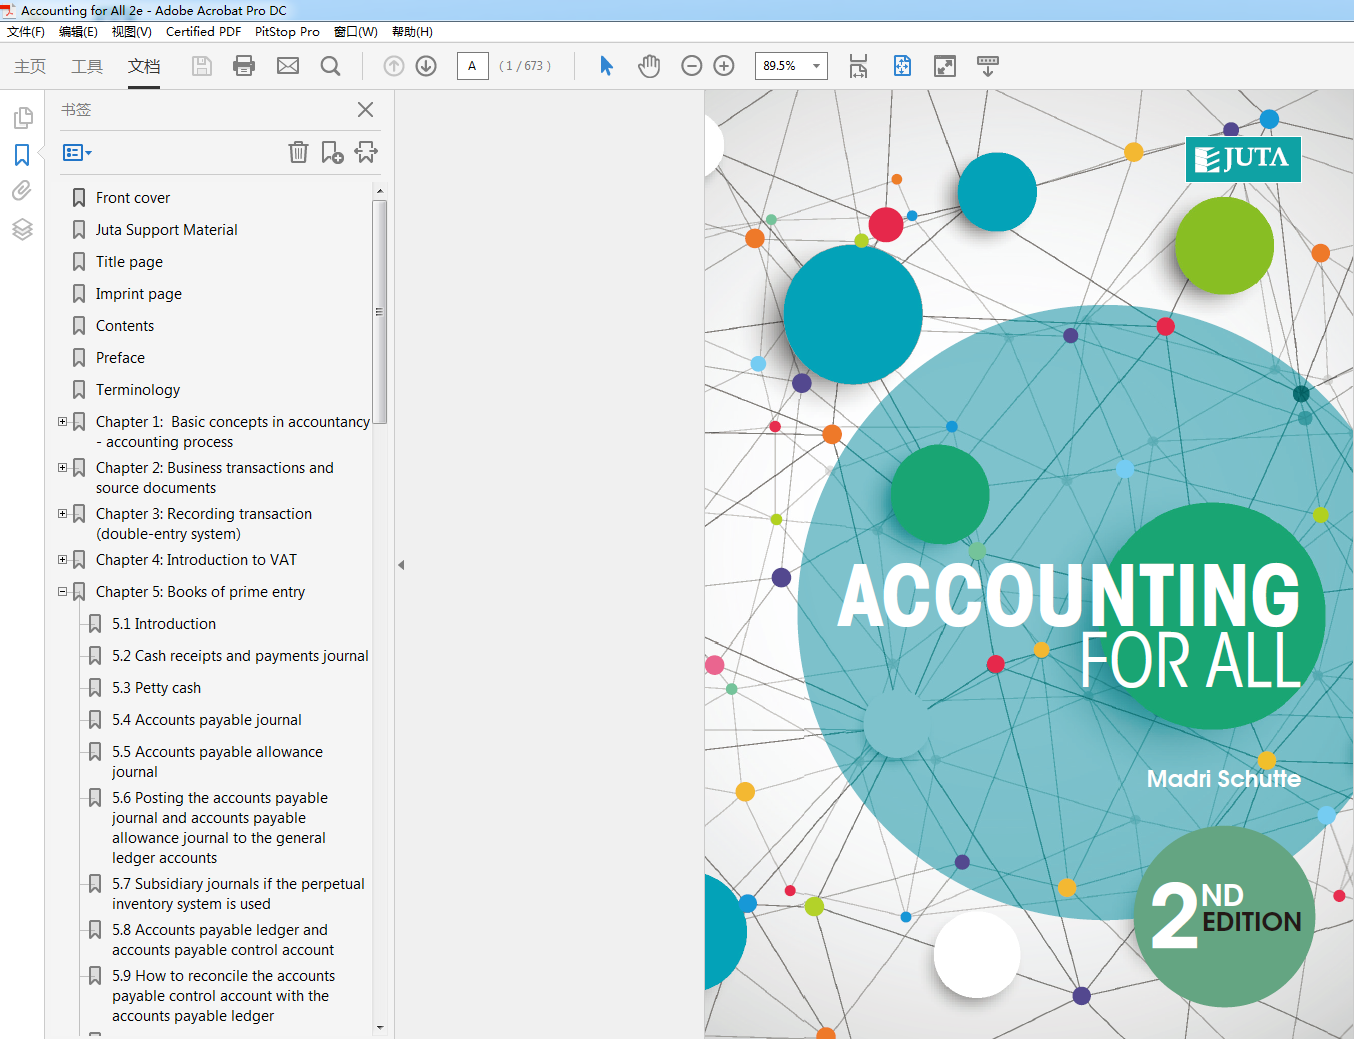Open the 文件(F) menu
Image resolution: width=1354 pixels, height=1039 pixels.
click(26, 32)
